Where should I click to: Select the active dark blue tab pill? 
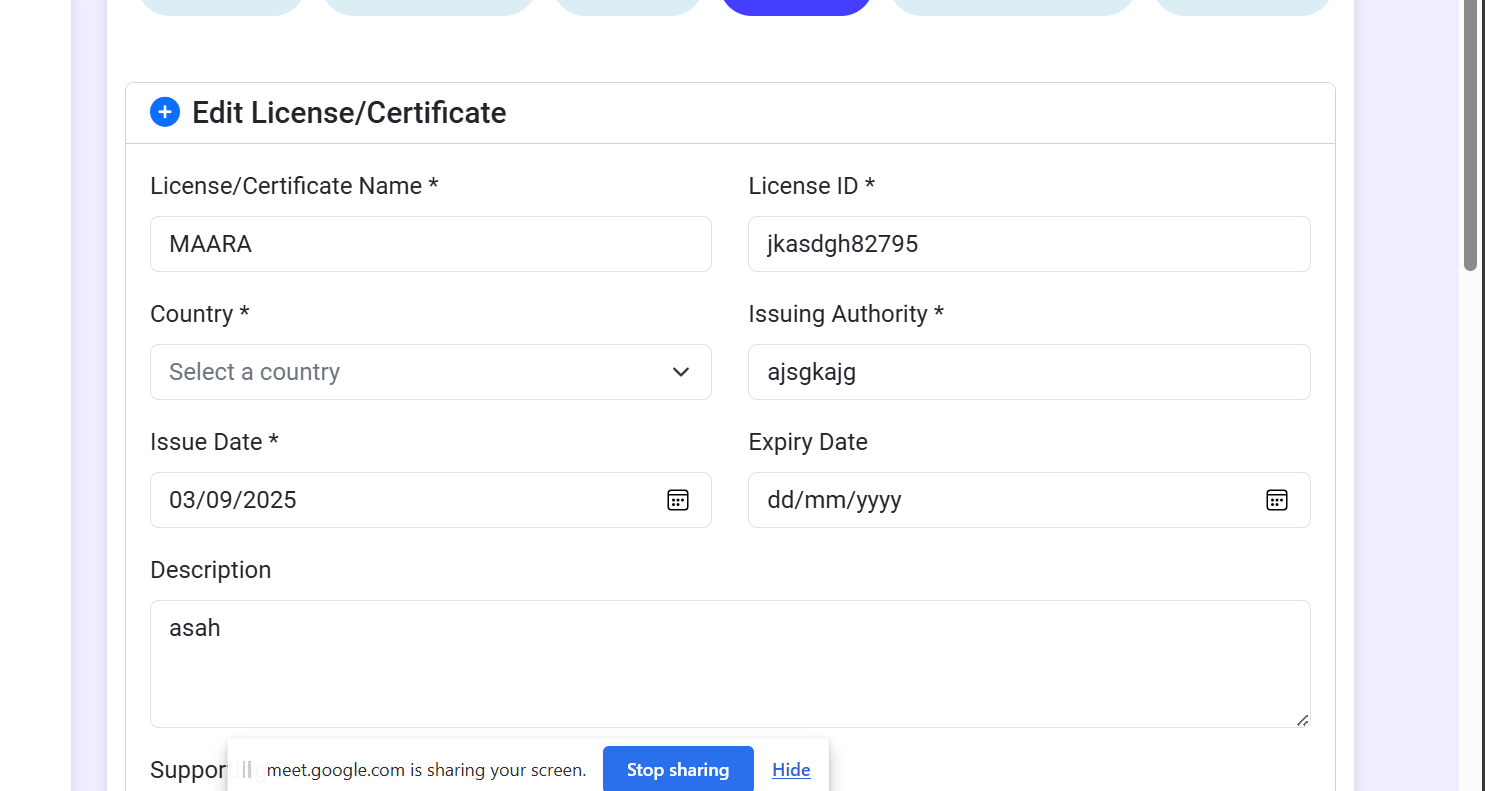(x=796, y=6)
